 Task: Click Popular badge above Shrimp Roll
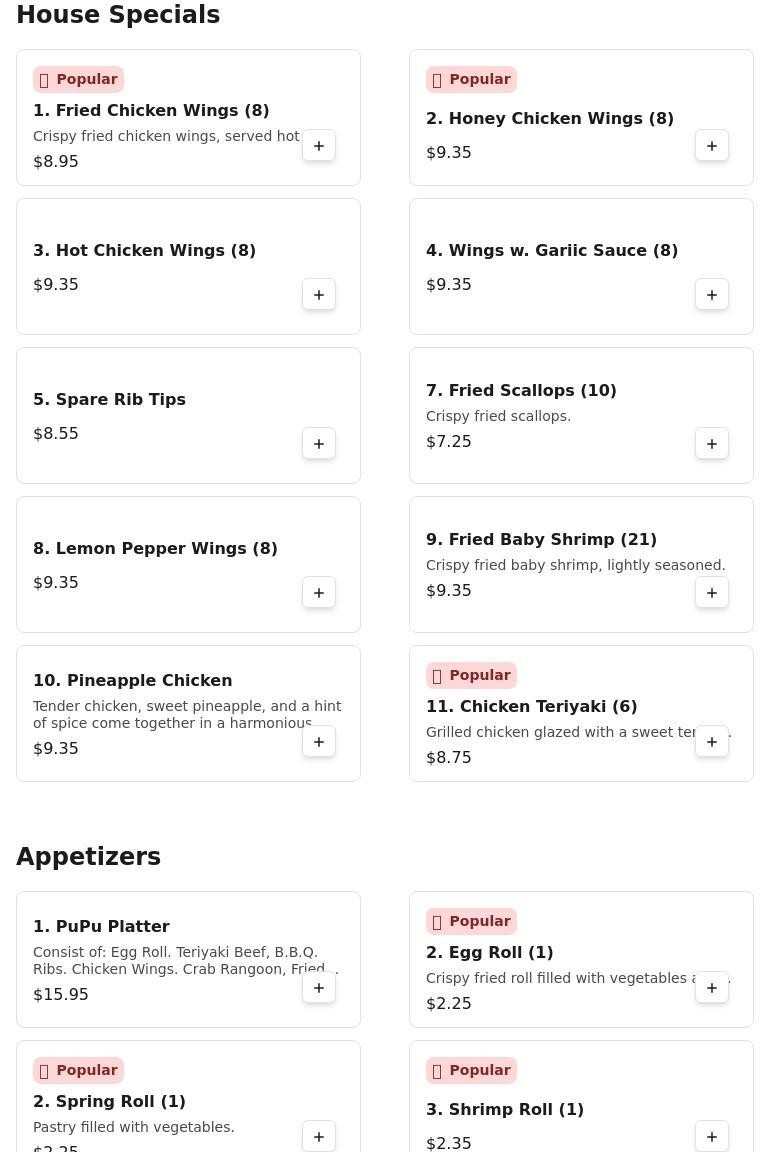[471, 1070]
